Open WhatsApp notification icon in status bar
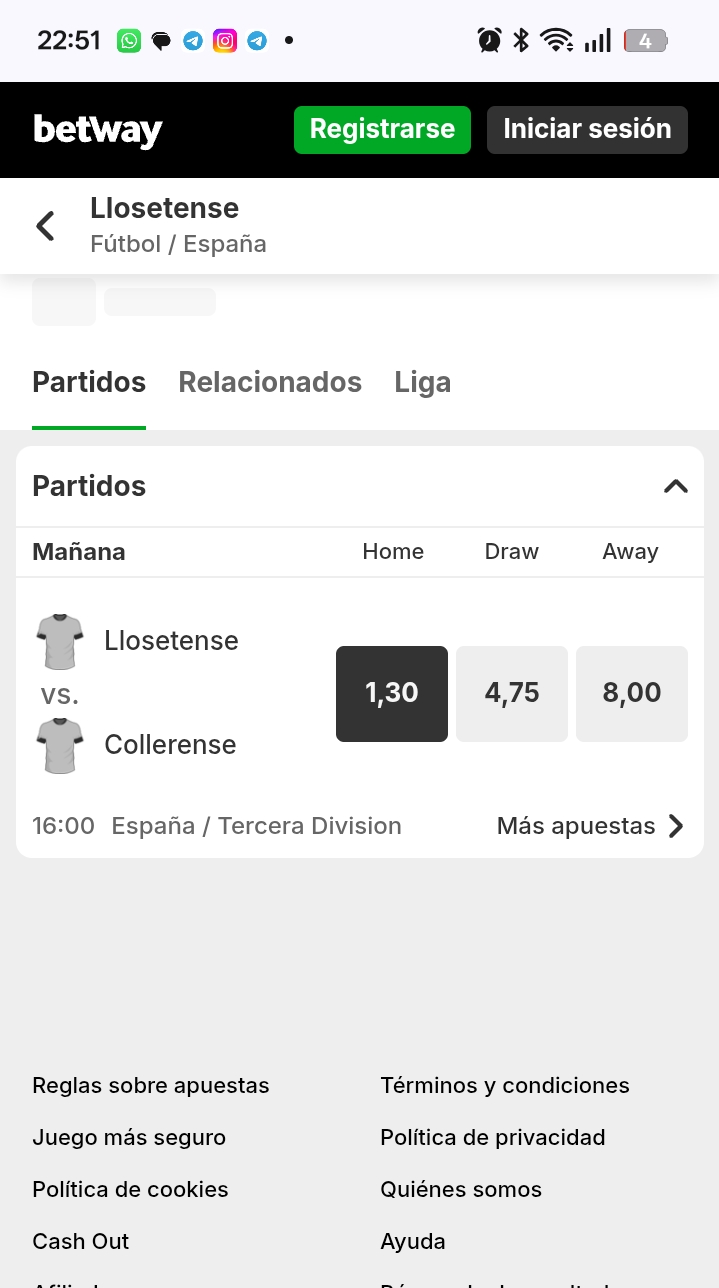719x1288 pixels. [x=129, y=41]
